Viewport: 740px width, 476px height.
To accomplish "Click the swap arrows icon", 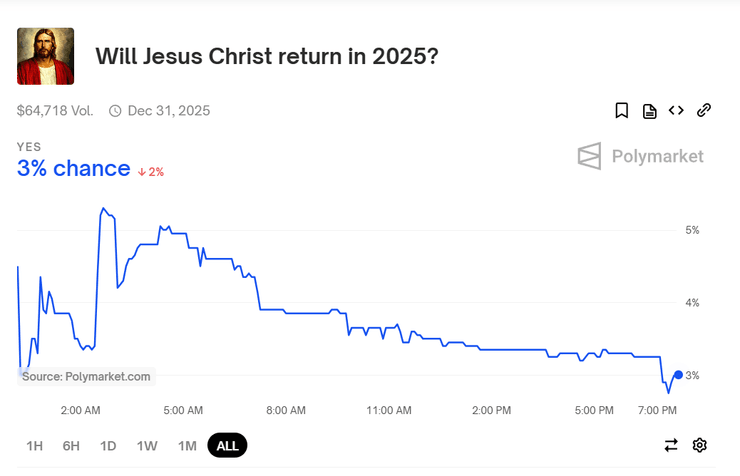I will 671,445.
